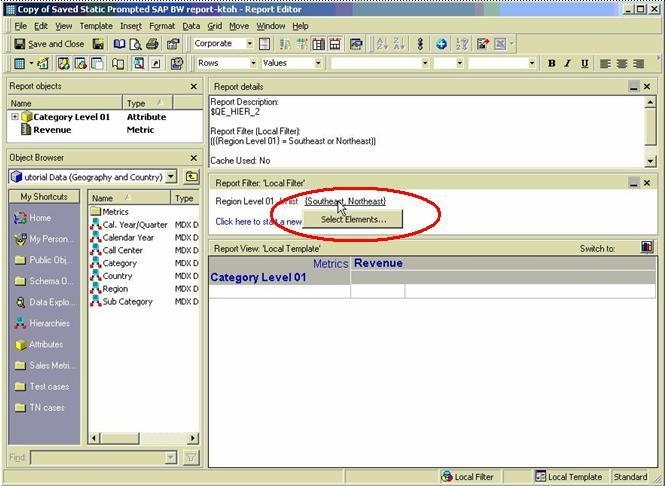This screenshot has height=486, width=665.
Task: Open the Hierarchies shortcut
Action: (x=48, y=324)
